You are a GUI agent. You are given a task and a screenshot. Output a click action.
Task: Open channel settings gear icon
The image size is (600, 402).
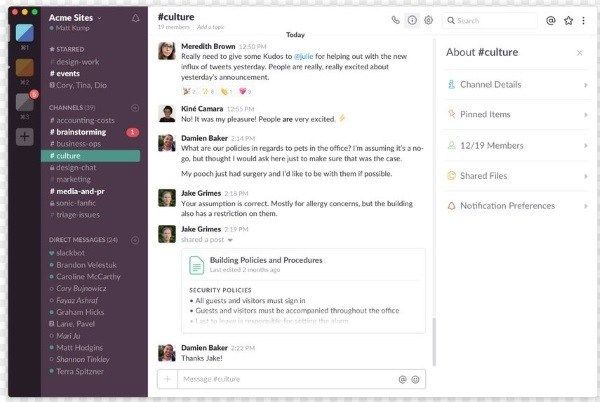click(x=428, y=20)
